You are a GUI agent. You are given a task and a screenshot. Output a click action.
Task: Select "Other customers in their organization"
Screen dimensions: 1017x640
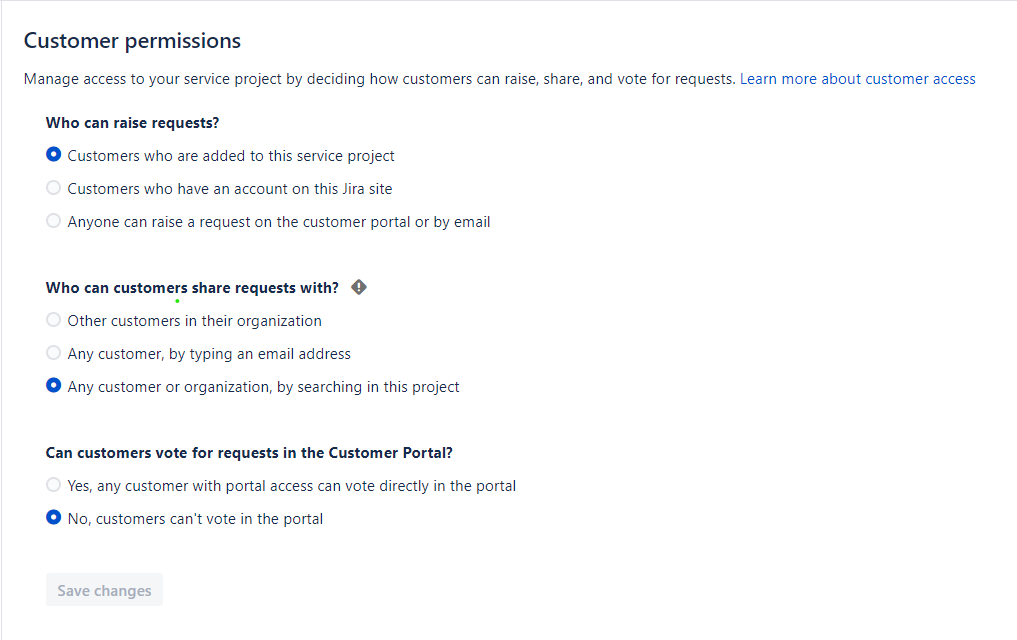tap(53, 319)
